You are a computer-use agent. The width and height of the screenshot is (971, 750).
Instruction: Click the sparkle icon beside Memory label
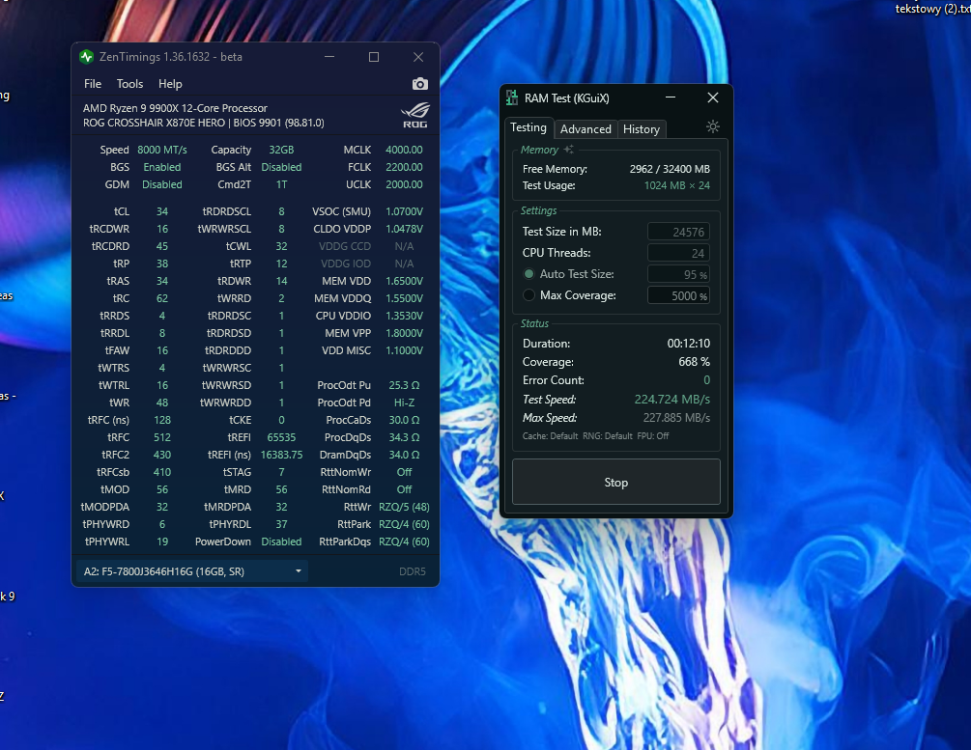pyautogui.click(x=568, y=150)
